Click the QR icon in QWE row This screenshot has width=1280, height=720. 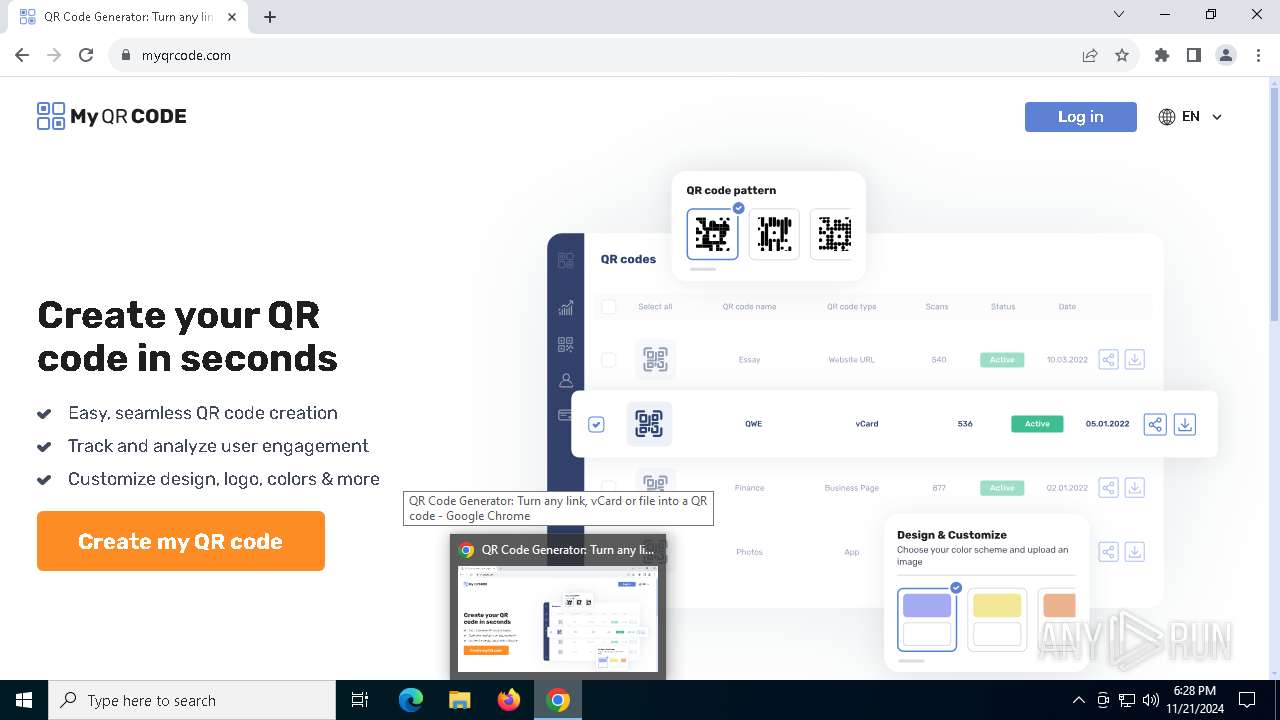[x=649, y=424]
